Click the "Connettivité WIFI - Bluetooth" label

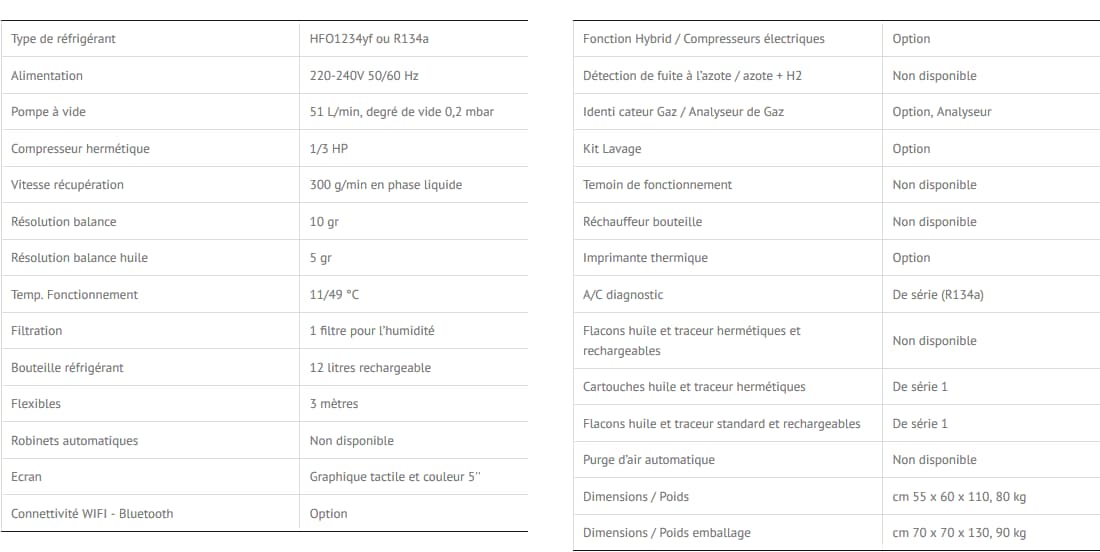click(x=92, y=514)
